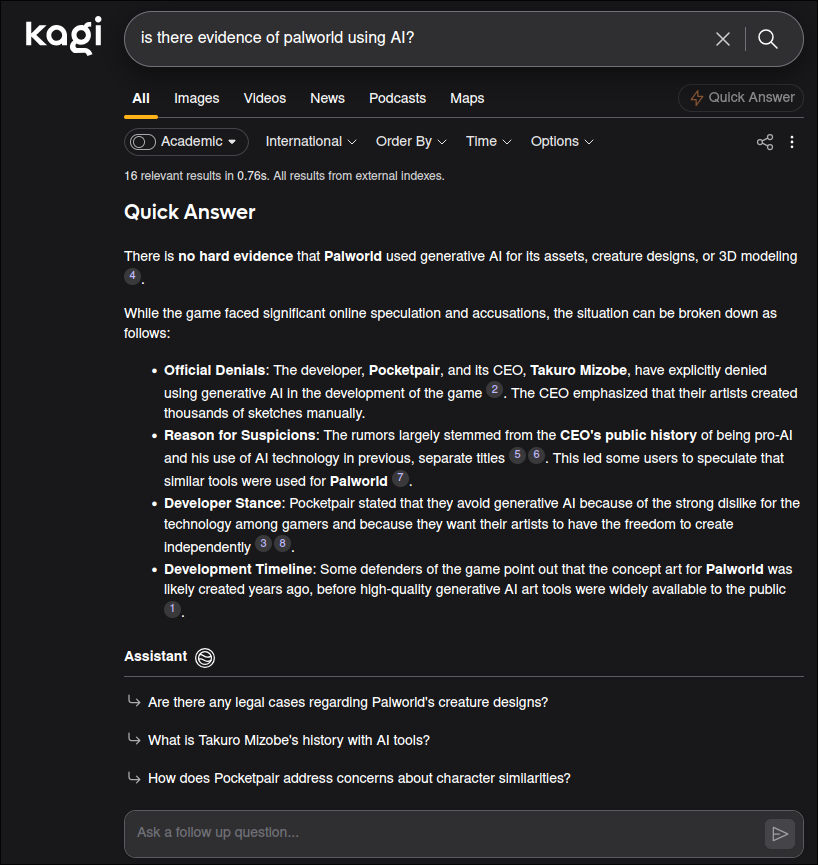Select the Takuro Mizobe AI history suggestion
This screenshot has width=818, height=865.
click(288, 740)
